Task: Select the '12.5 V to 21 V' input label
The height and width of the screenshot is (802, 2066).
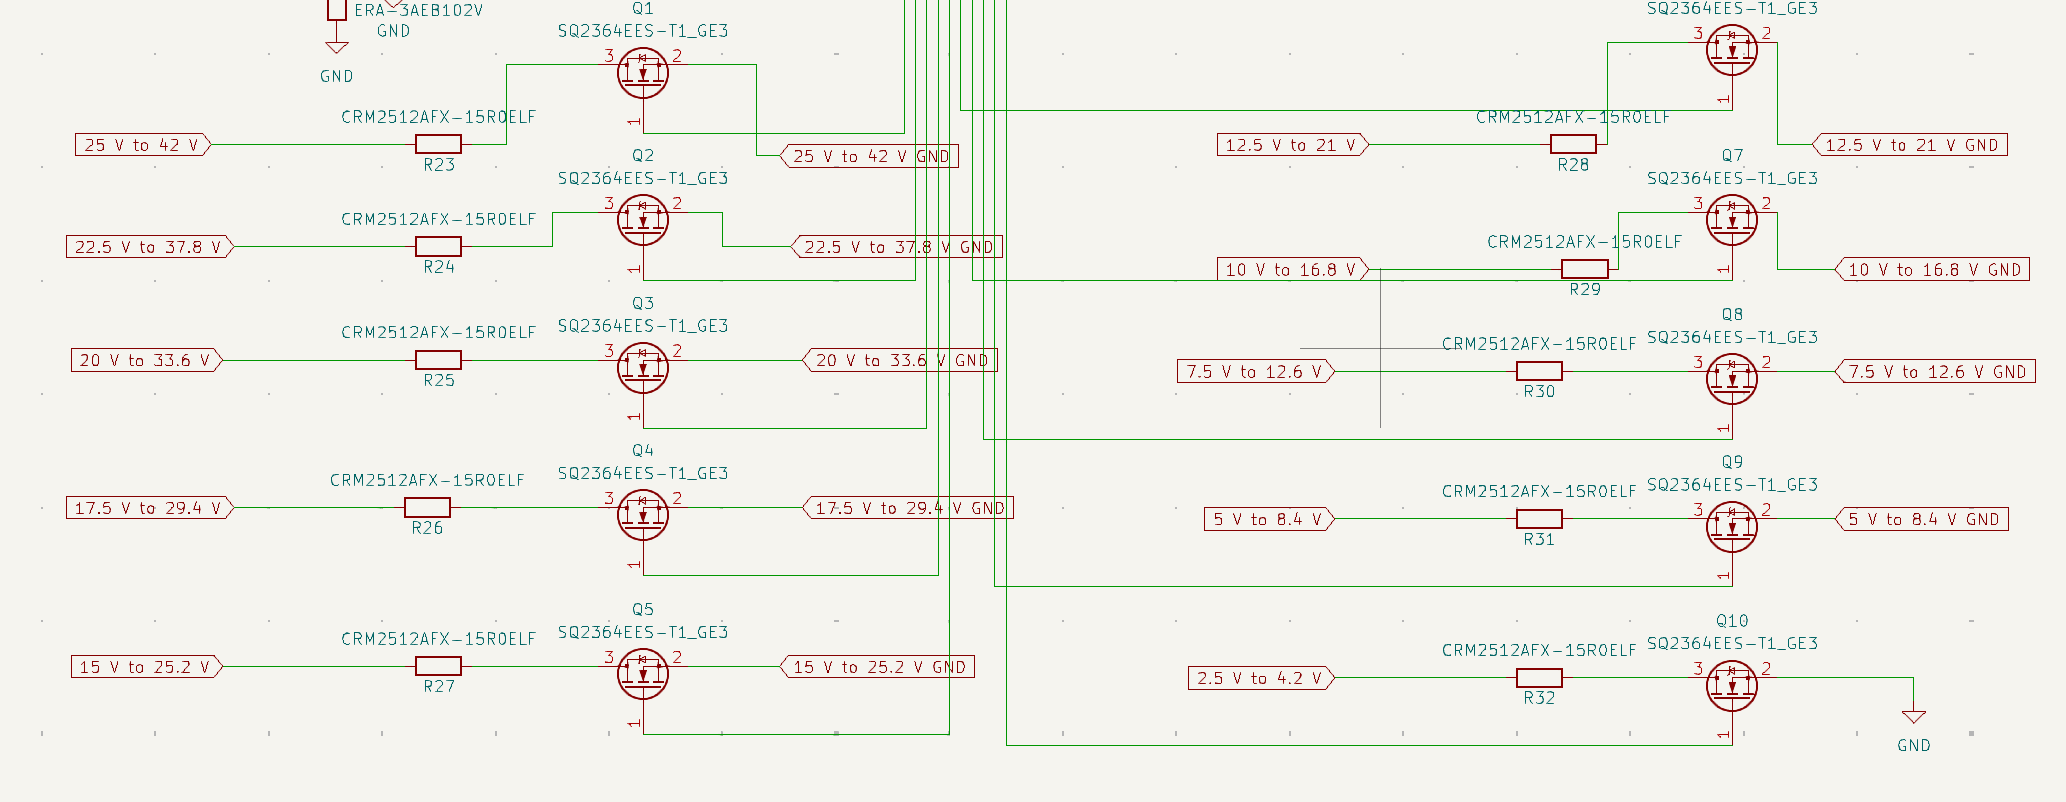Action: click(x=1292, y=145)
